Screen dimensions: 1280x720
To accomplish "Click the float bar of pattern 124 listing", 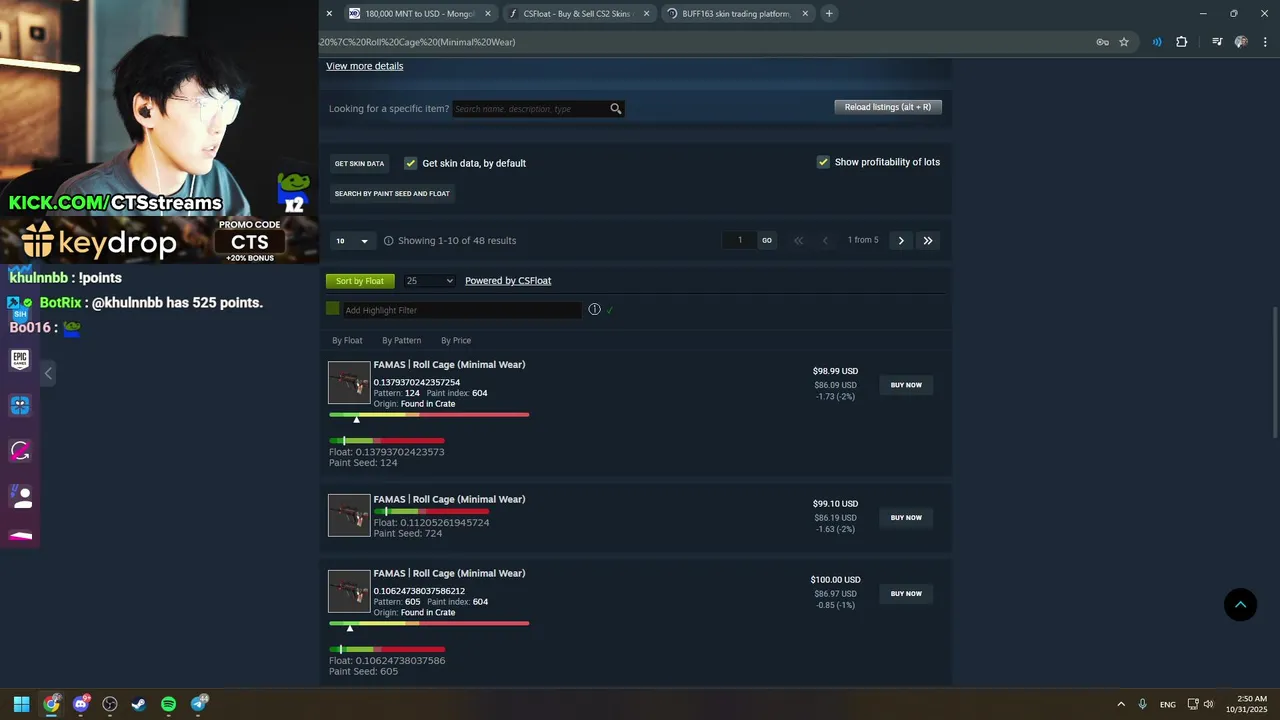I will click(x=429, y=415).
